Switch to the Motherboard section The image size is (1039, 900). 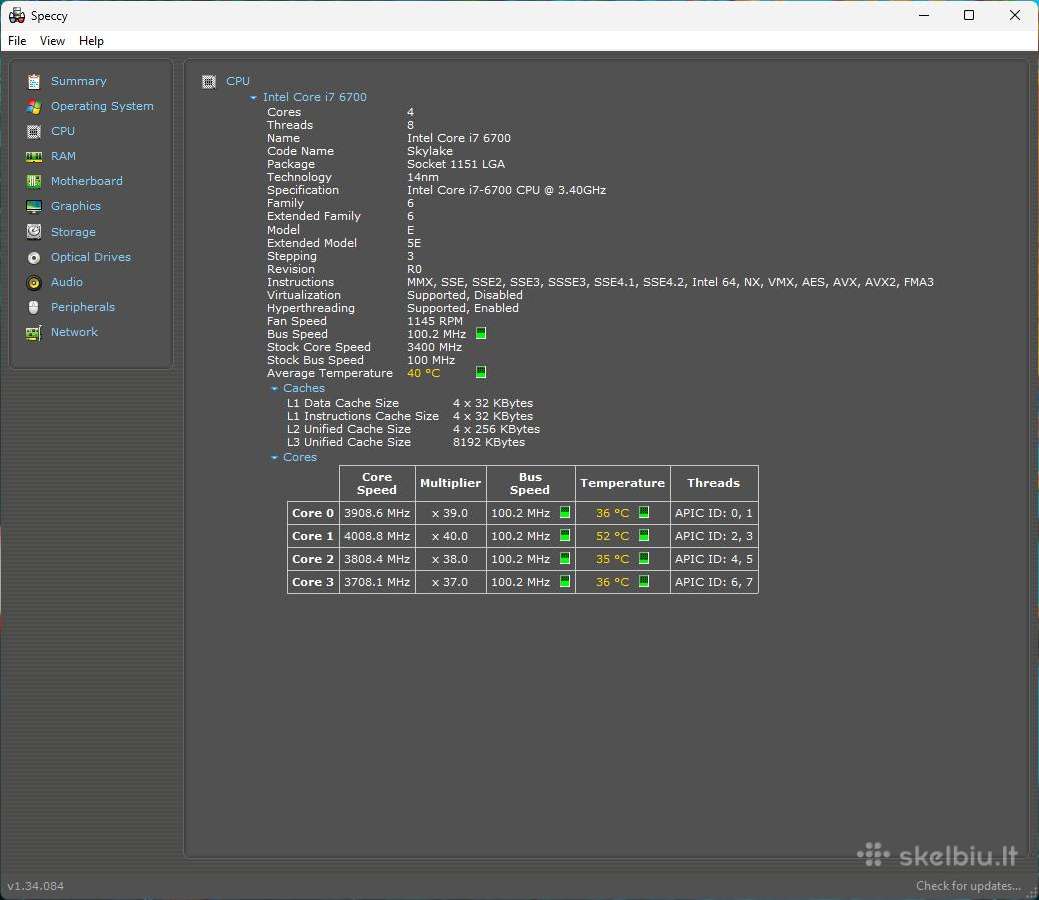(x=87, y=181)
